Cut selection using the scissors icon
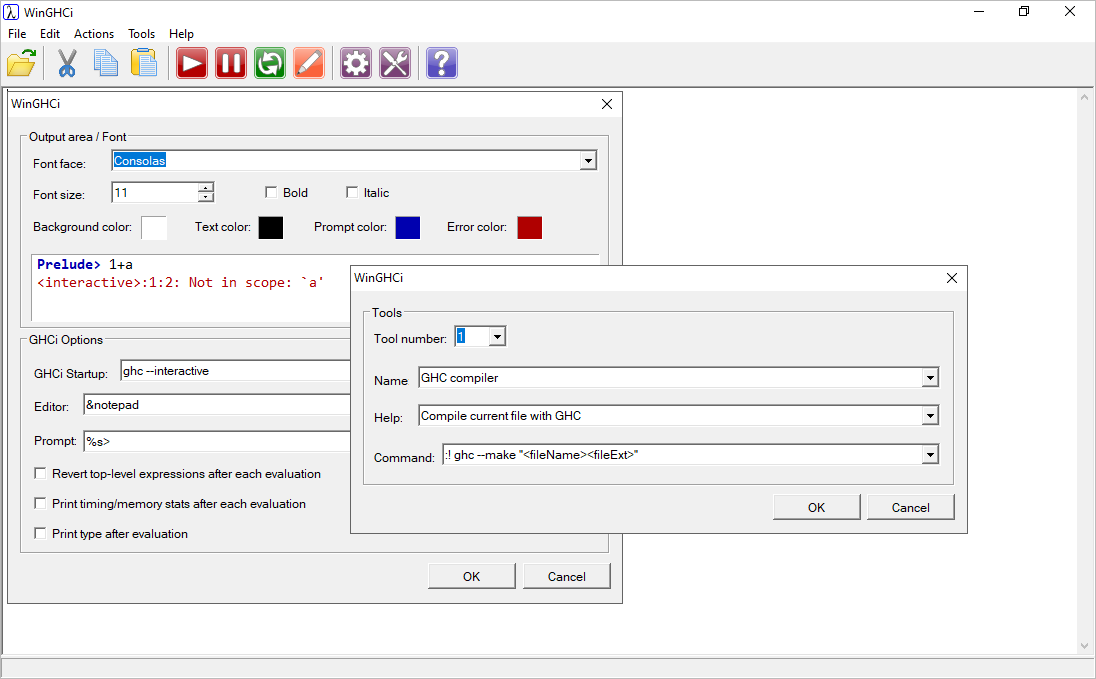This screenshot has height=679, width=1096. click(x=66, y=63)
